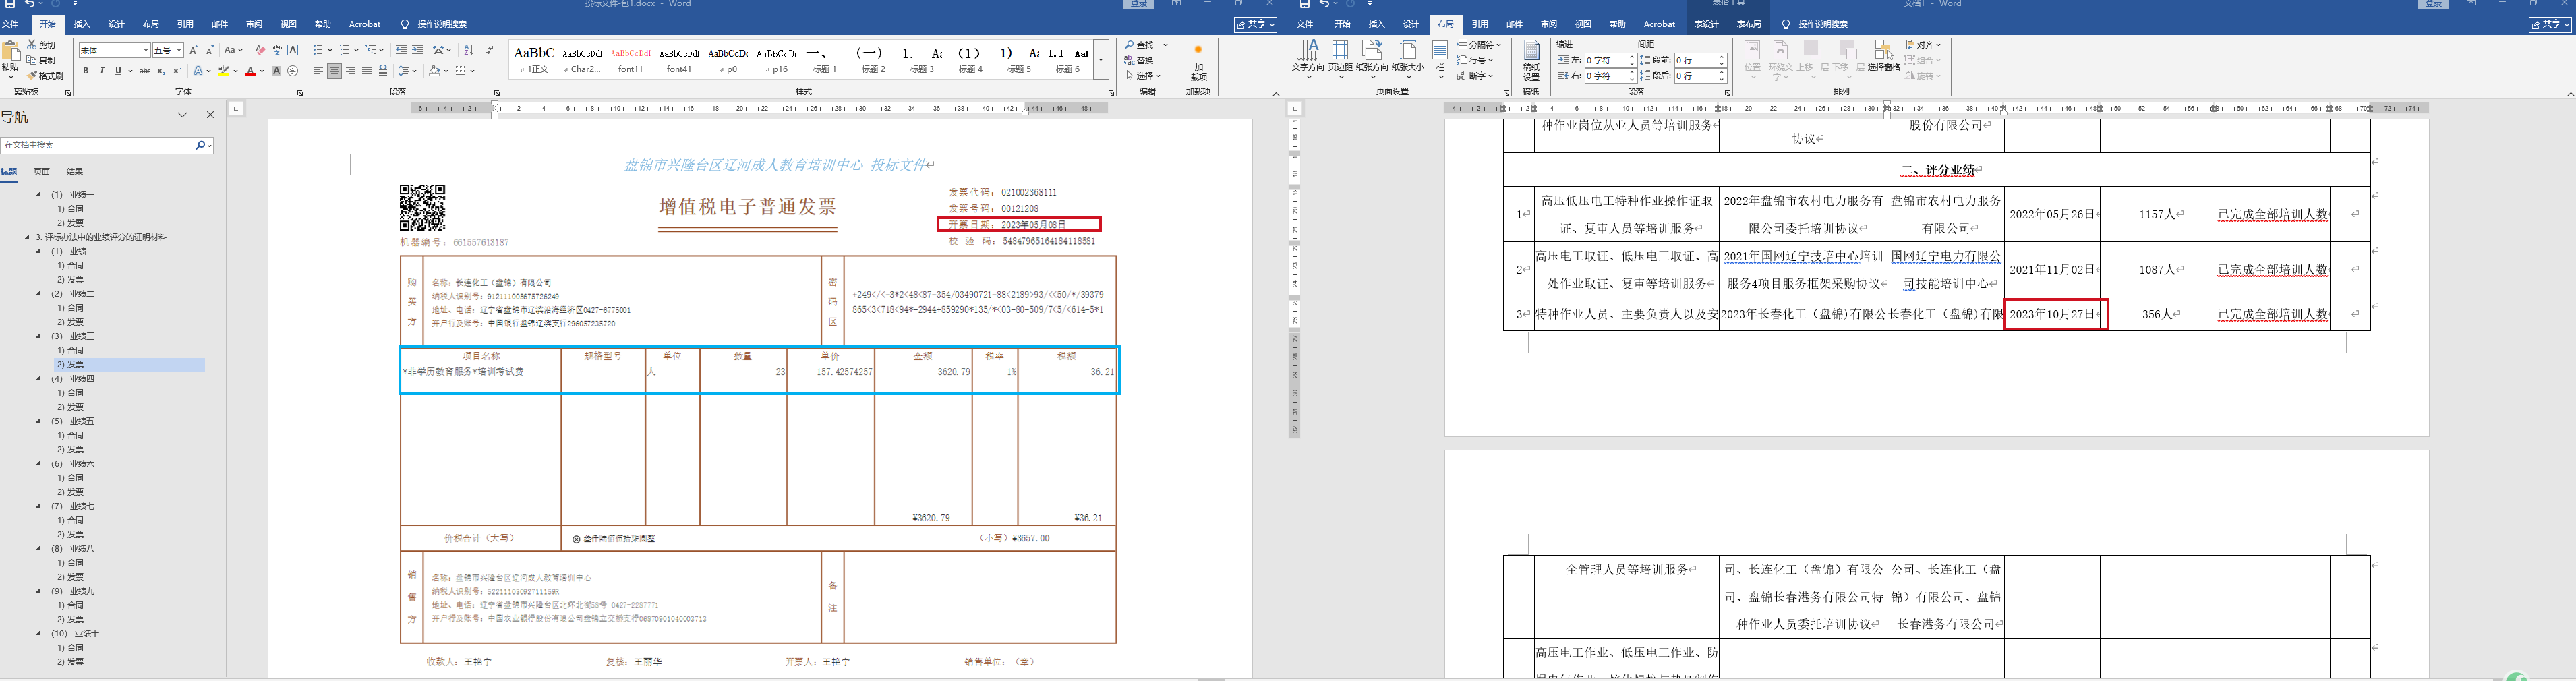This screenshot has height=681, width=2576.
Task: Open the 表布局 tab in the 文档1 window
Action: (1748, 24)
